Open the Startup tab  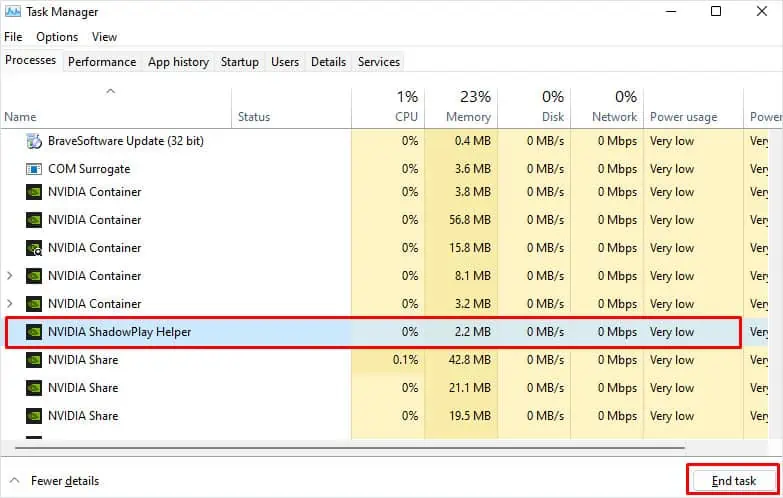(239, 62)
